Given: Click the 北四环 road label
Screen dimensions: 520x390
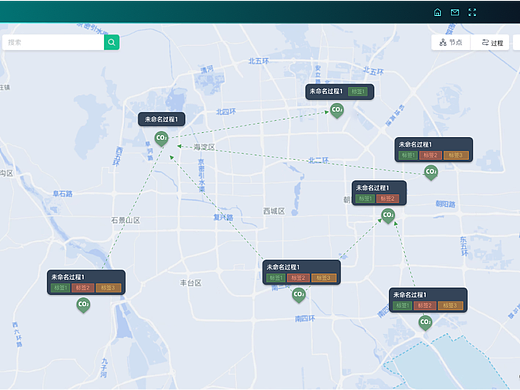Looking at the screenshot, I should point(226,112).
